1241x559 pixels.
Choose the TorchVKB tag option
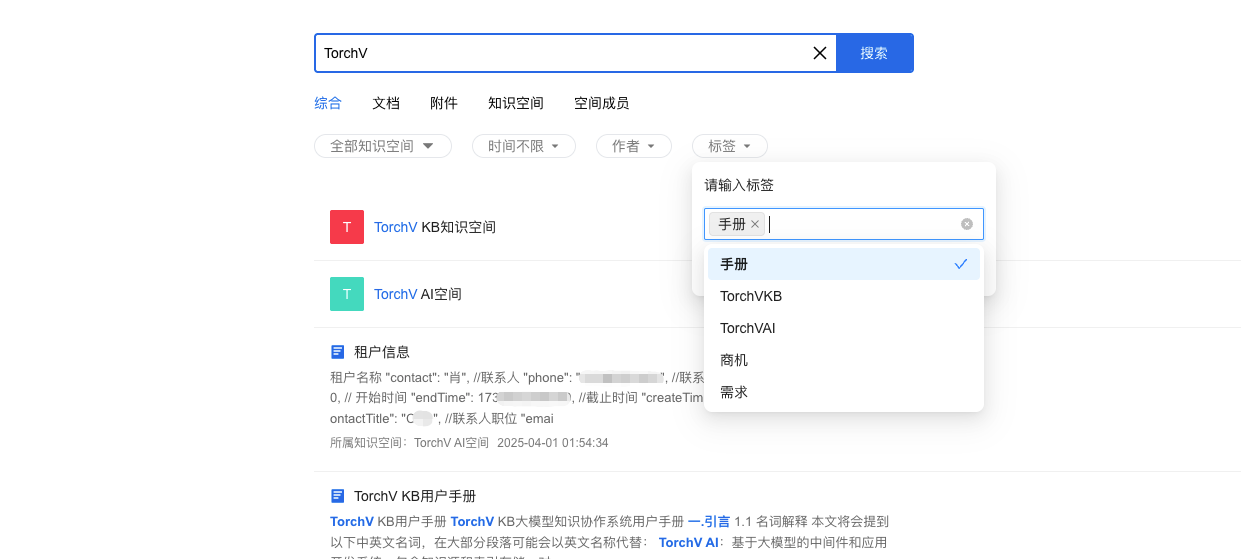tap(844, 296)
